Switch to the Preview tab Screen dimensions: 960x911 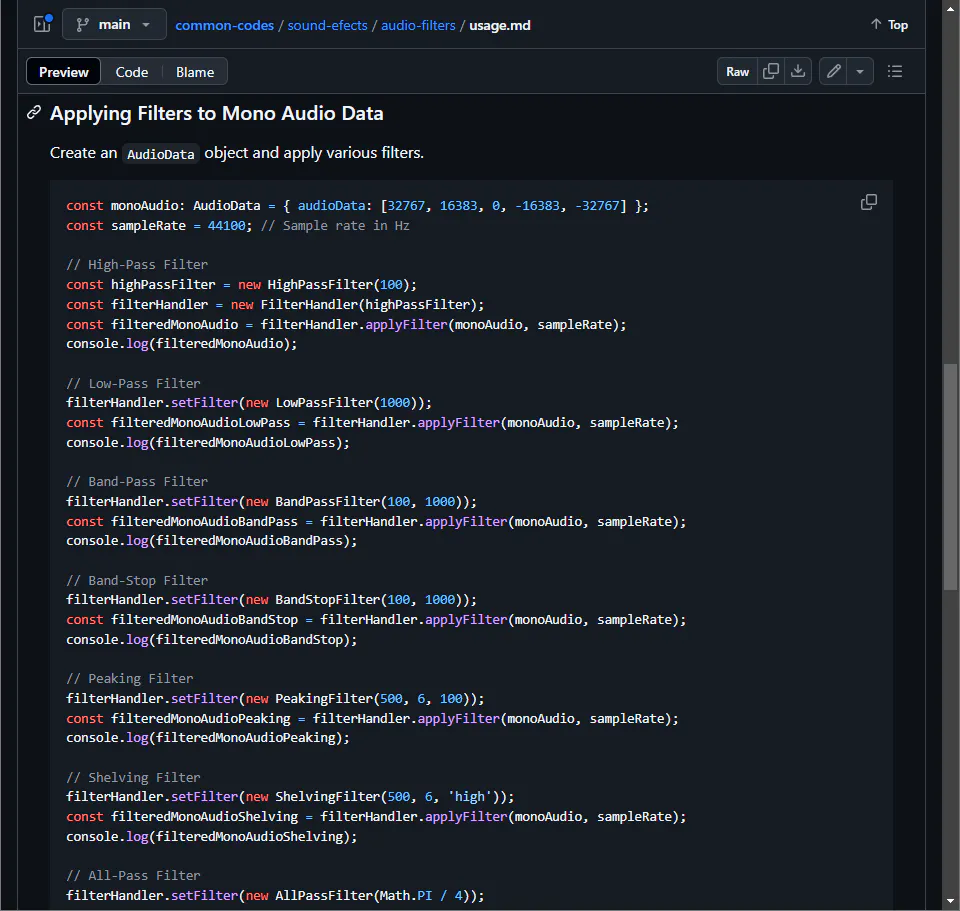[64, 72]
